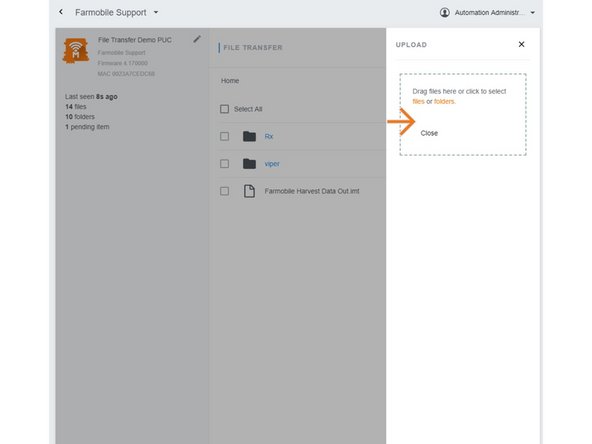Tick the checkbox for viper folder

click(x=224, y=164)
